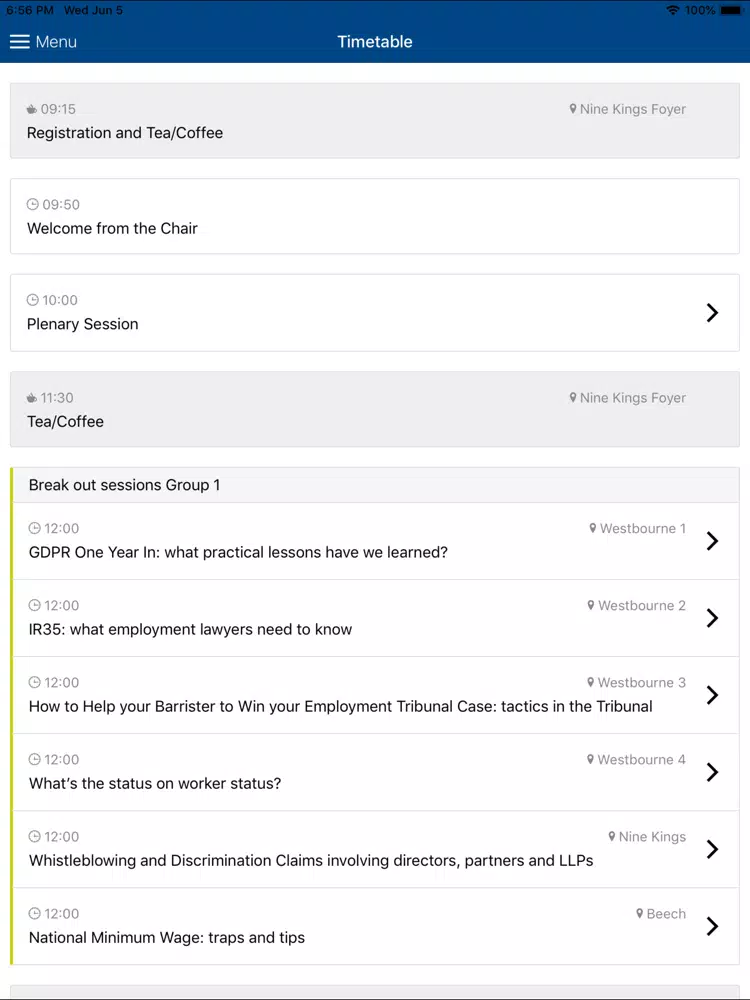750x1000 pixels.
Task: Open IR35 session chevron arrow
Action: (712, 618)
